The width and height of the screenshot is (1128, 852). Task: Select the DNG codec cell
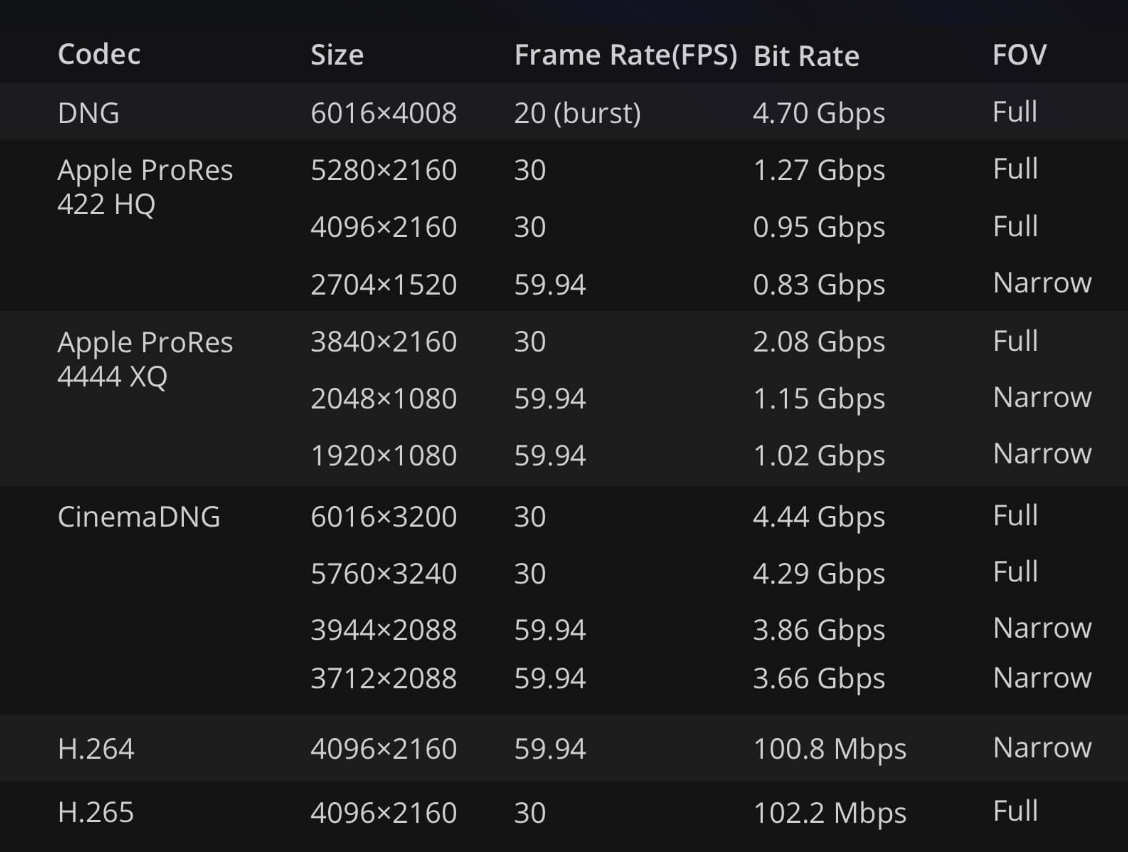pyautogui.click(x=88, y=113)
